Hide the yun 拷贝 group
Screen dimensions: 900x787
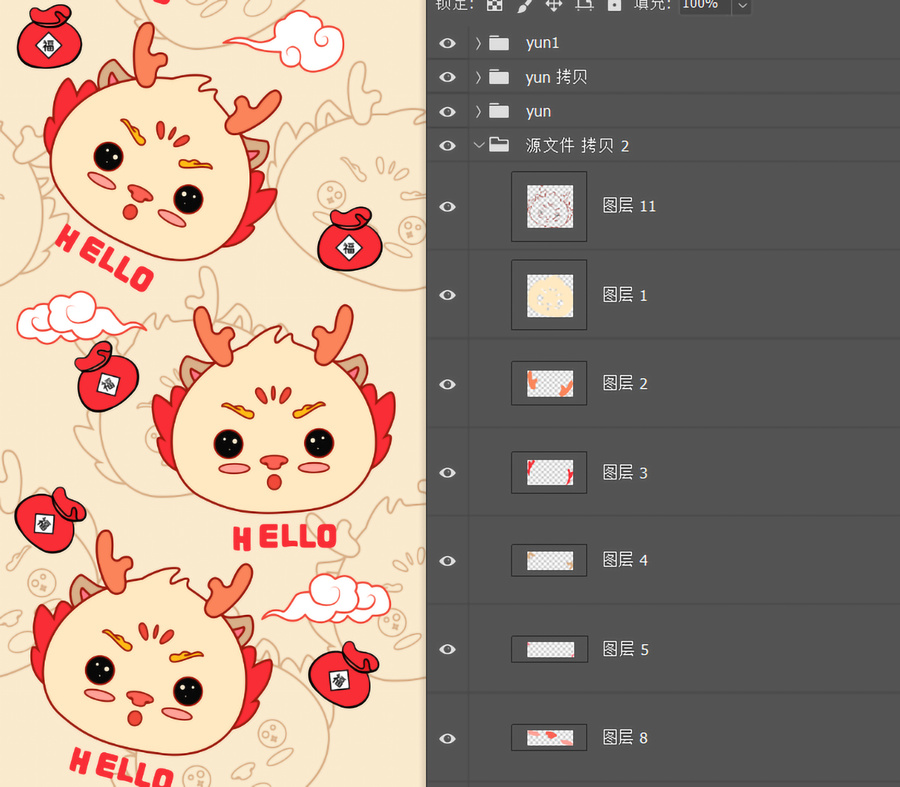[x=448, y=77]
